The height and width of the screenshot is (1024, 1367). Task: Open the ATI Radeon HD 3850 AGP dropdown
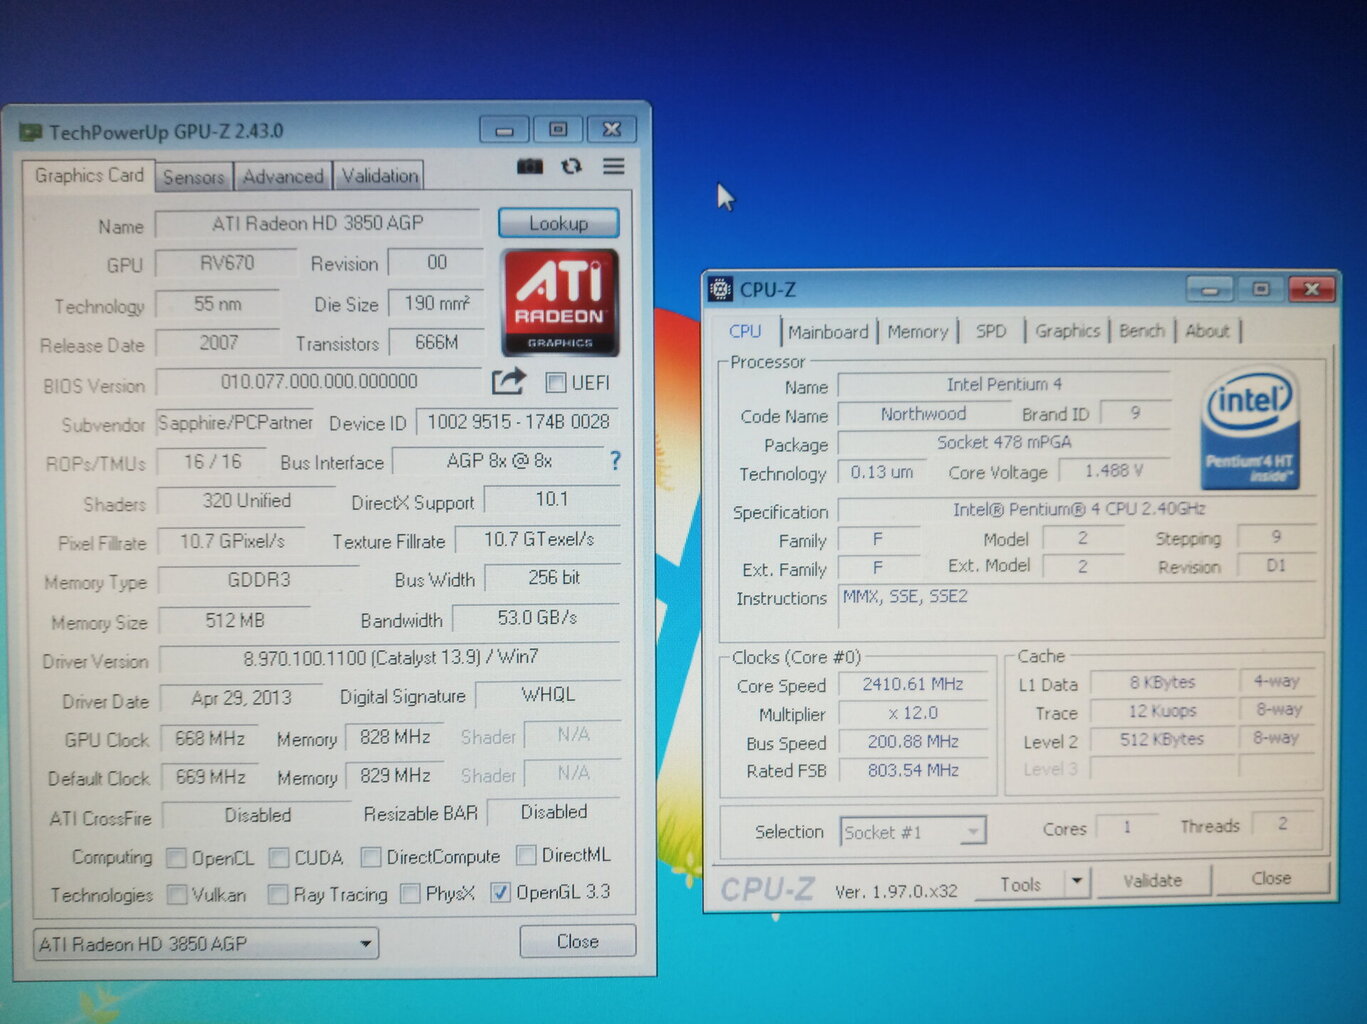[206, 944]
